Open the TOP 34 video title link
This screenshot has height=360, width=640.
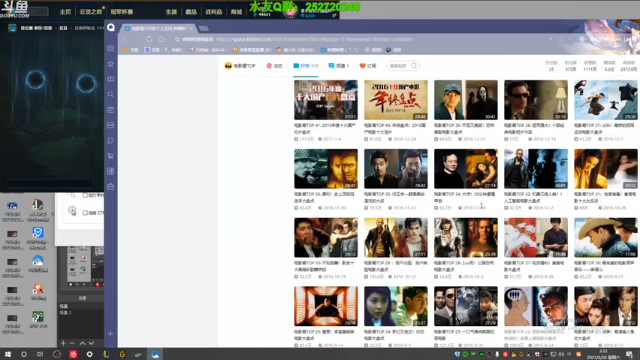[465, 198]
